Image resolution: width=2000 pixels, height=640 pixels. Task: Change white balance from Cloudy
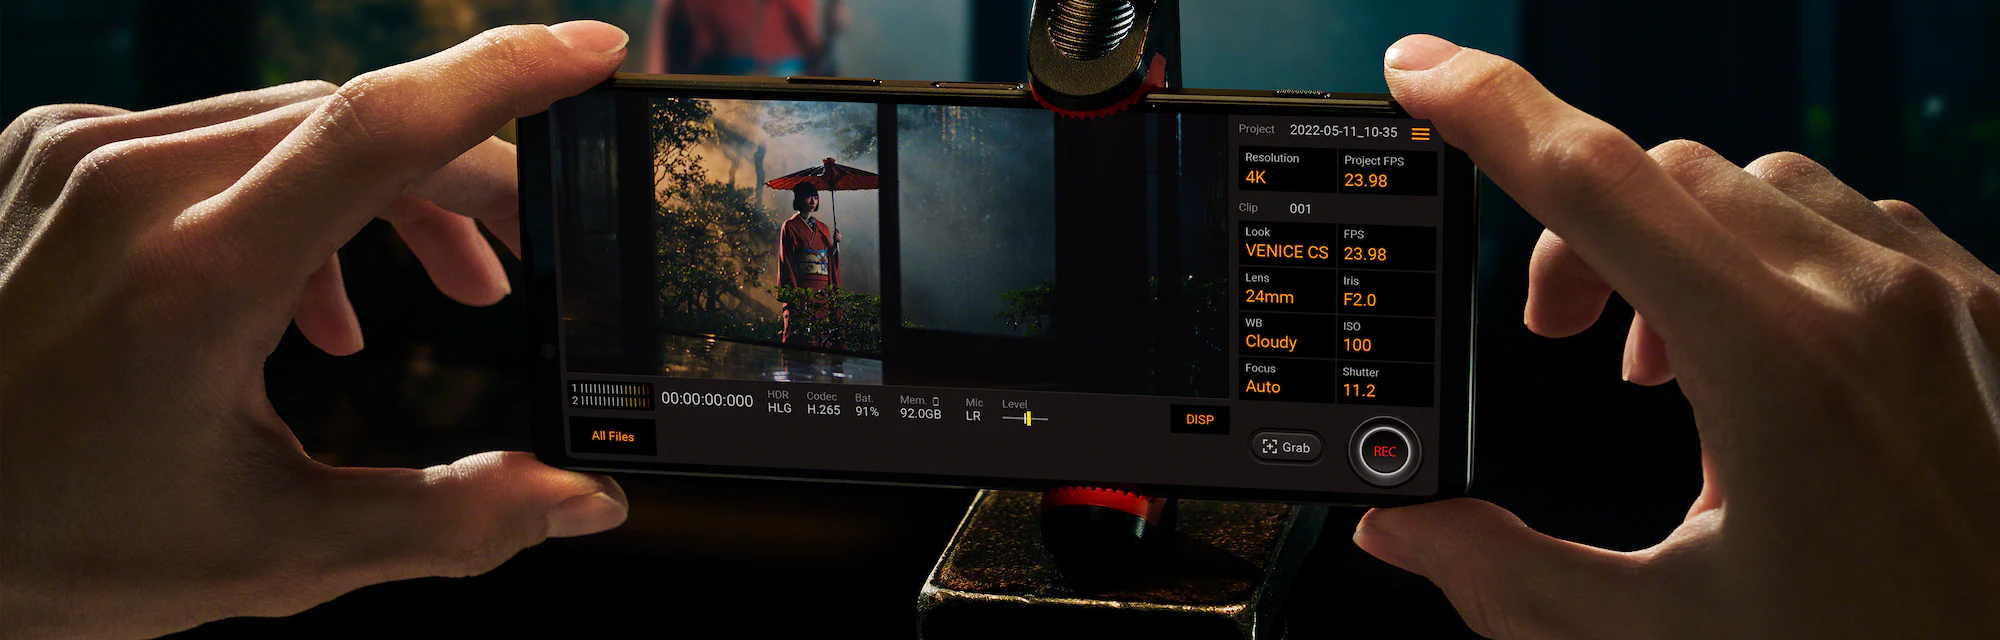(1286, 335)
